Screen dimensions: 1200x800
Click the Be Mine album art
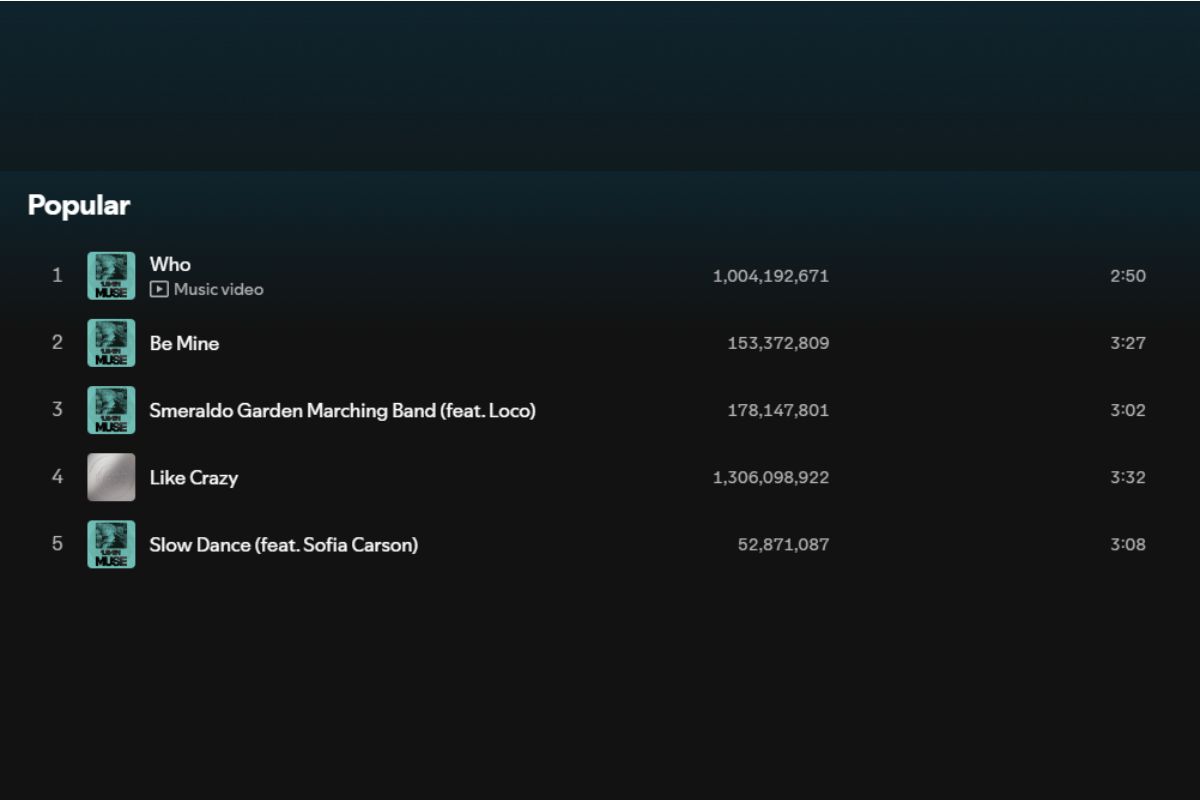[111, 343]
